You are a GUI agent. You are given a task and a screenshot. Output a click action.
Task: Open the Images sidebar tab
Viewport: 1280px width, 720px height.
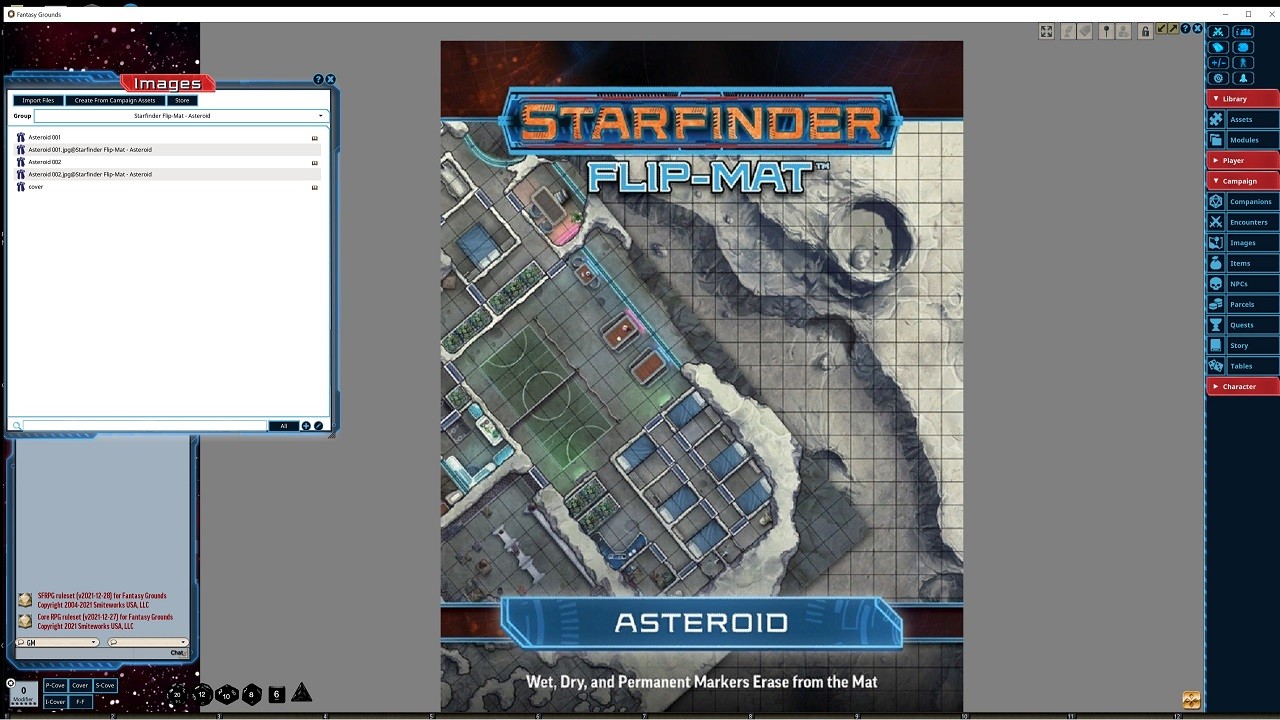(x=1241, y=242)
